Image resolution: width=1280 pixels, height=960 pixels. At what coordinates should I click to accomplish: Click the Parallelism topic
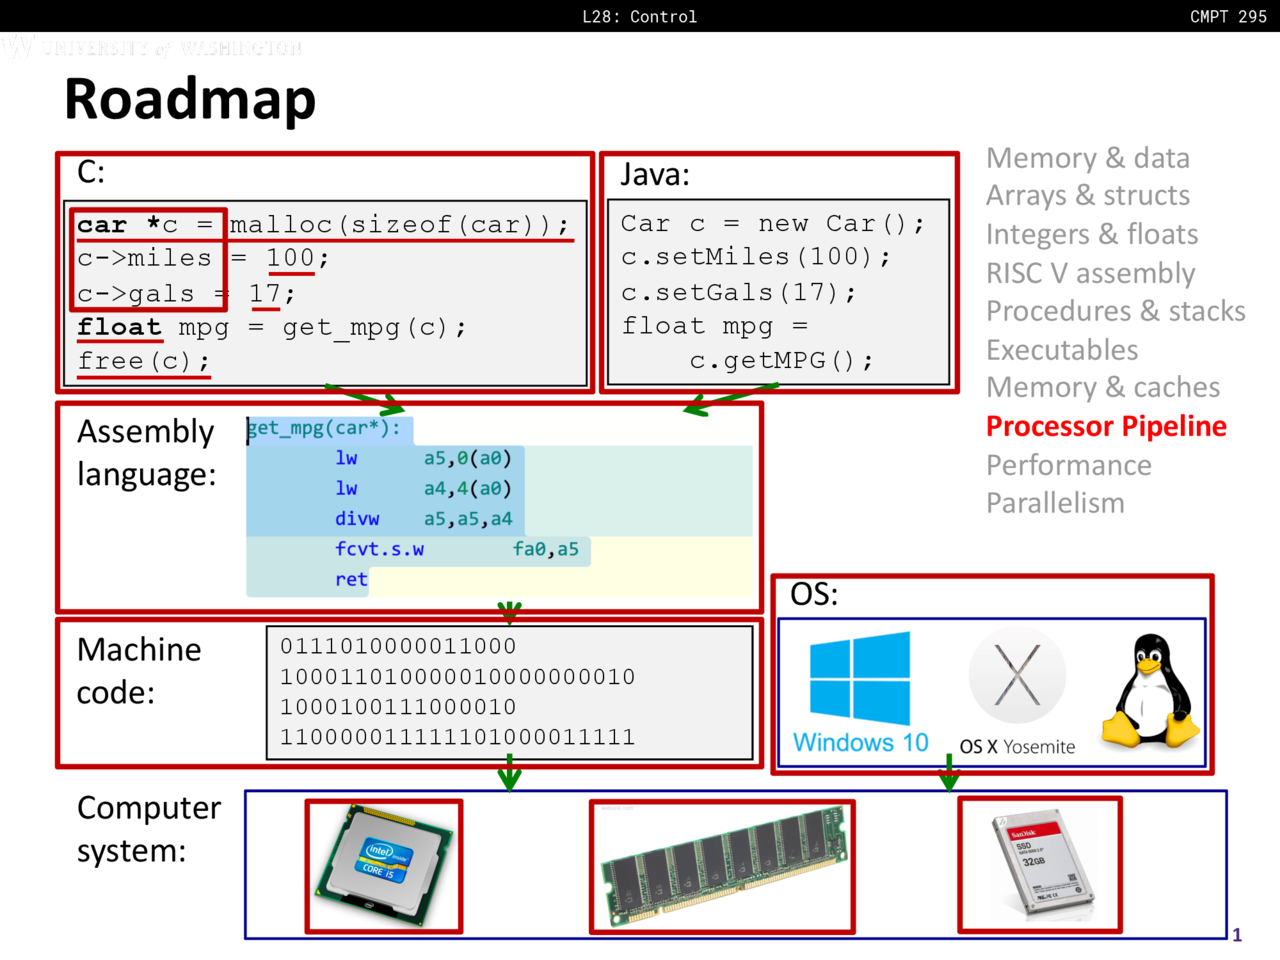coord(1055,503)
